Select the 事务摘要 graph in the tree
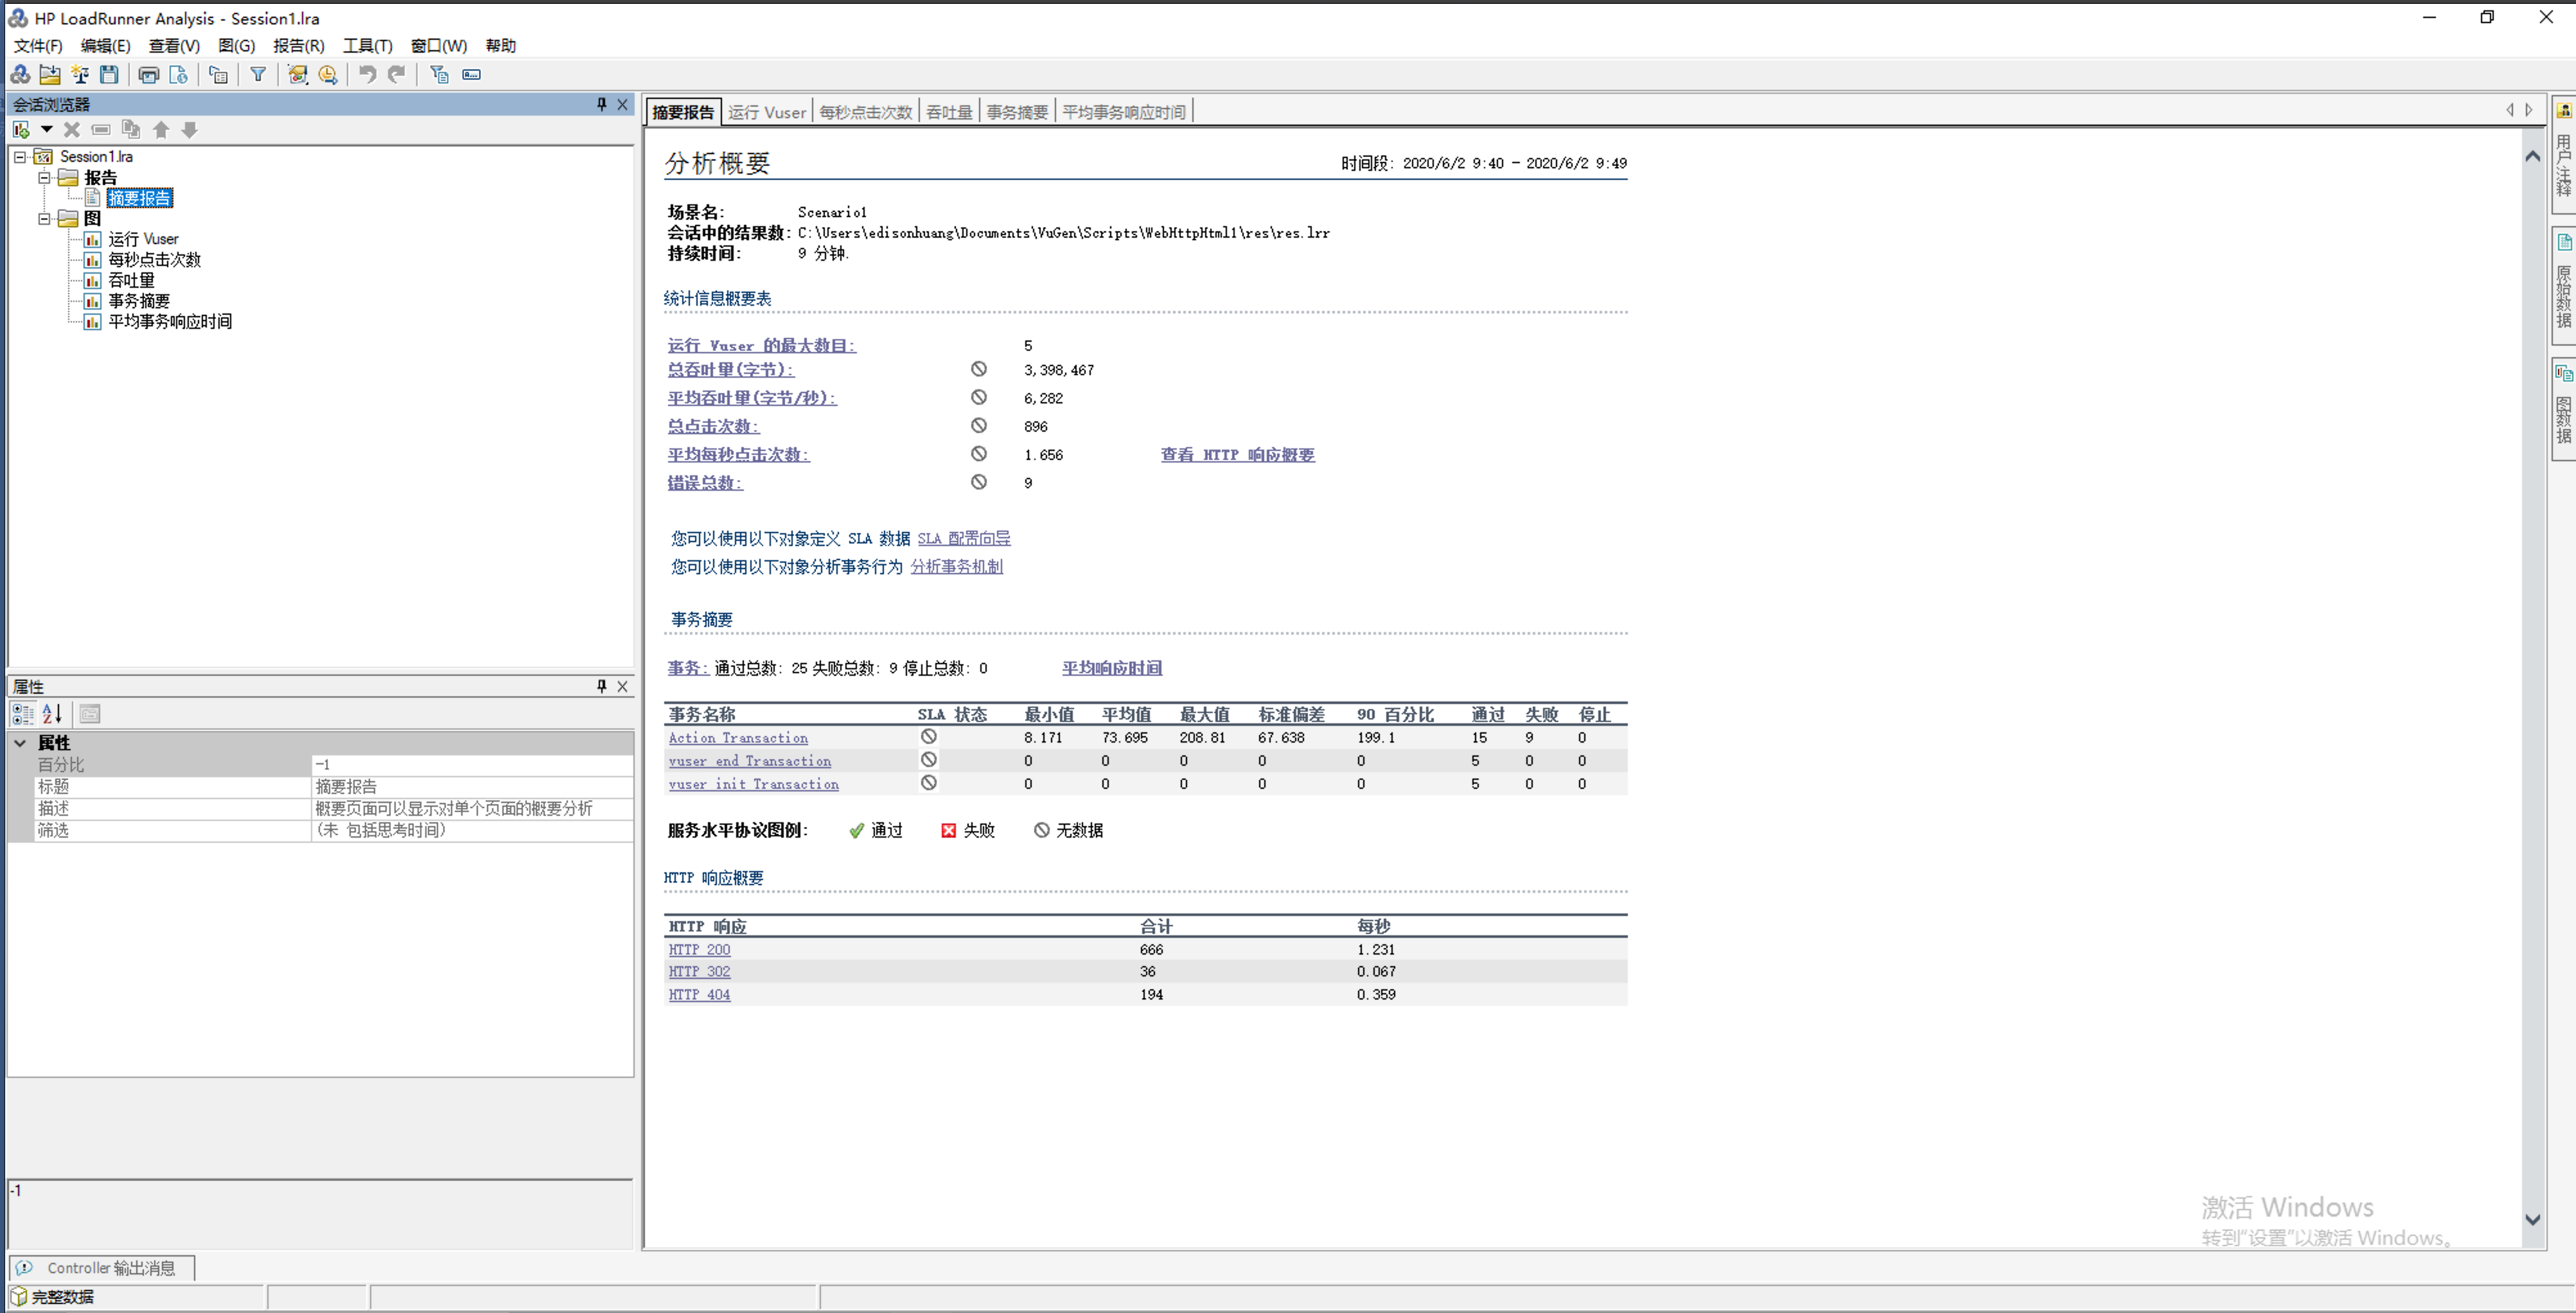This screenshot has height=1313, width=2576. (x=139, y=301)
